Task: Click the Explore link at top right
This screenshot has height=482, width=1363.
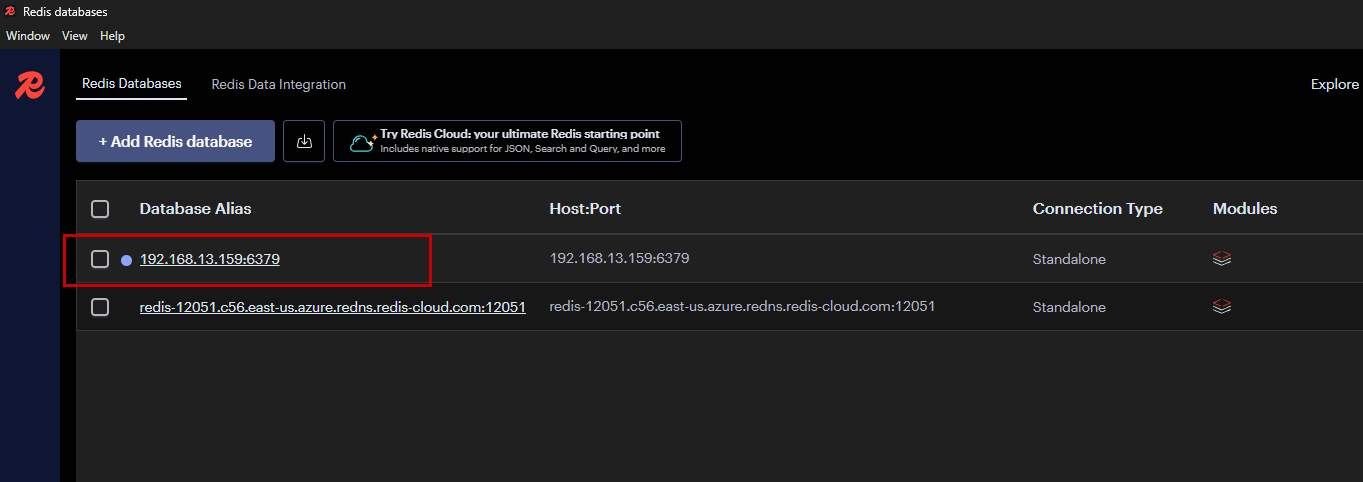Action: pyautogui.click(x=1335, y=84)
